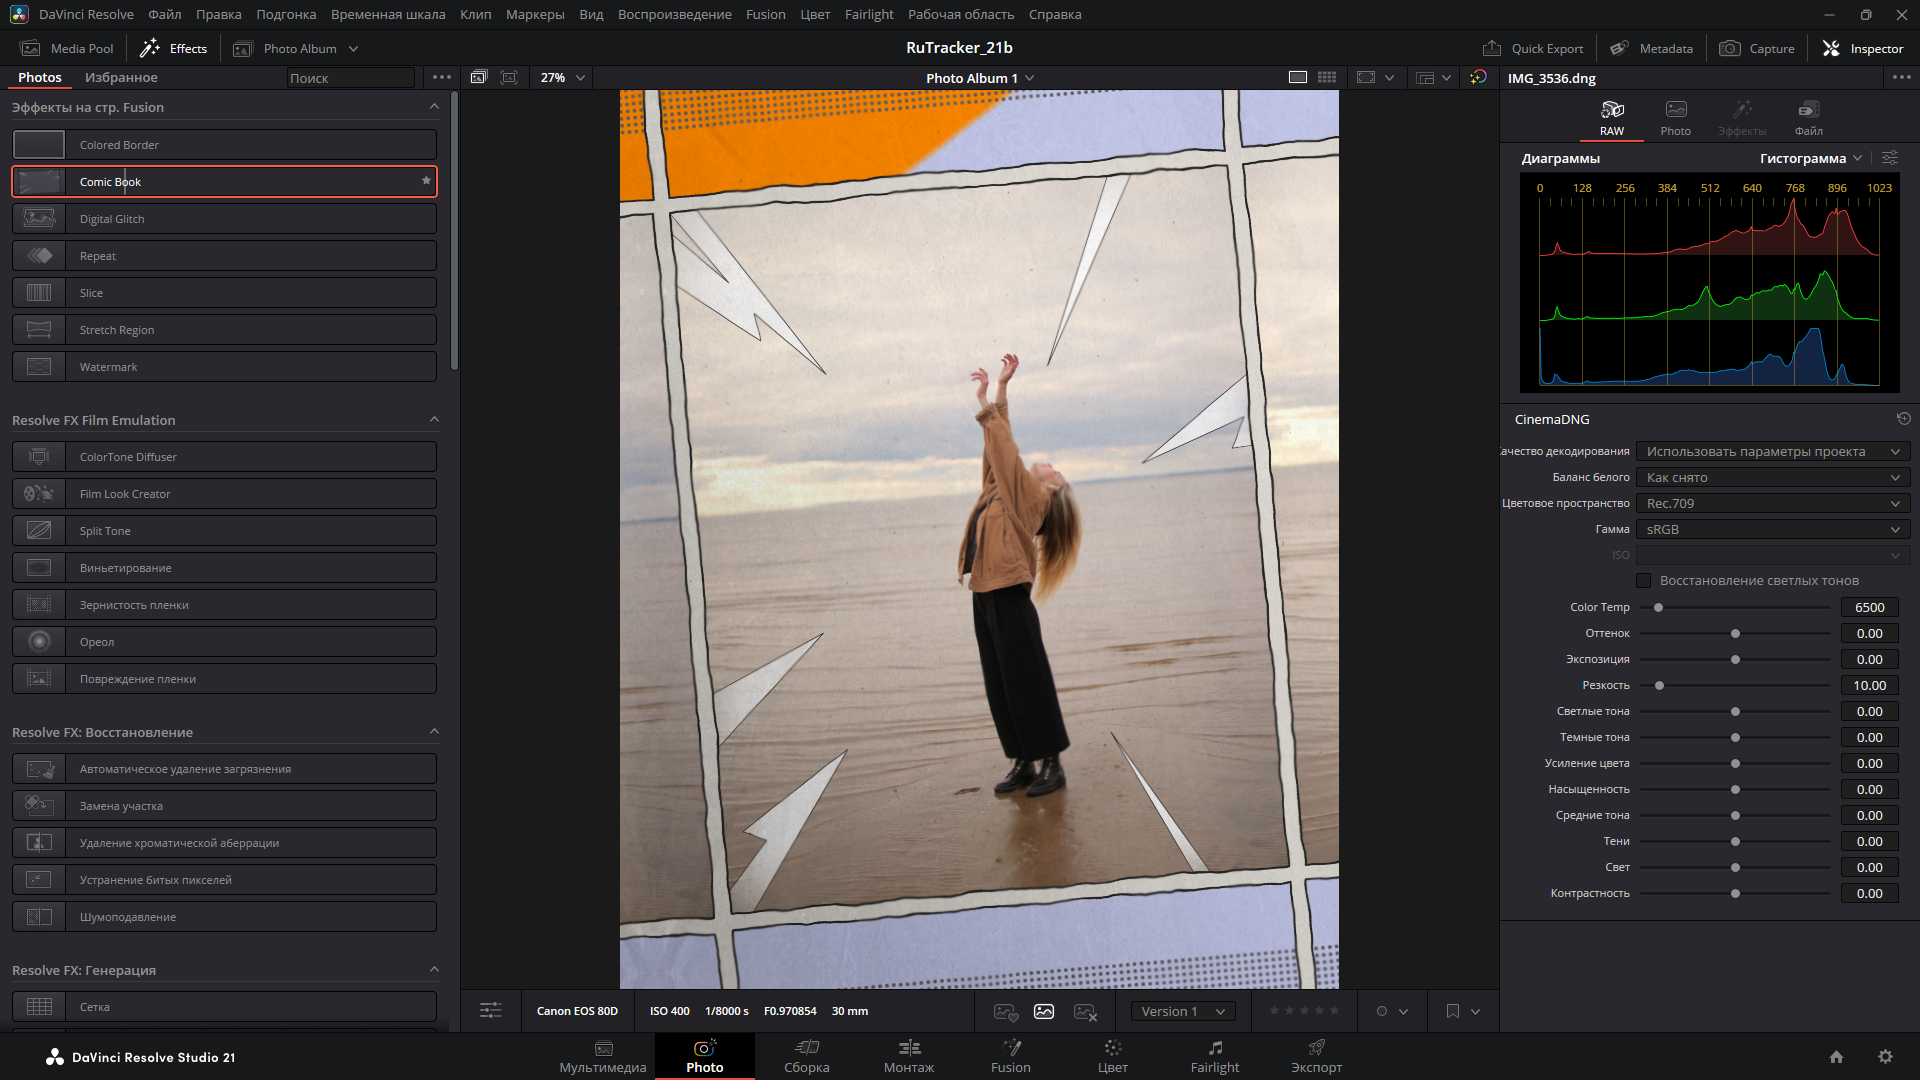
Task: Go to the Fairlight page
Action: click(x=1215, y=1056)
